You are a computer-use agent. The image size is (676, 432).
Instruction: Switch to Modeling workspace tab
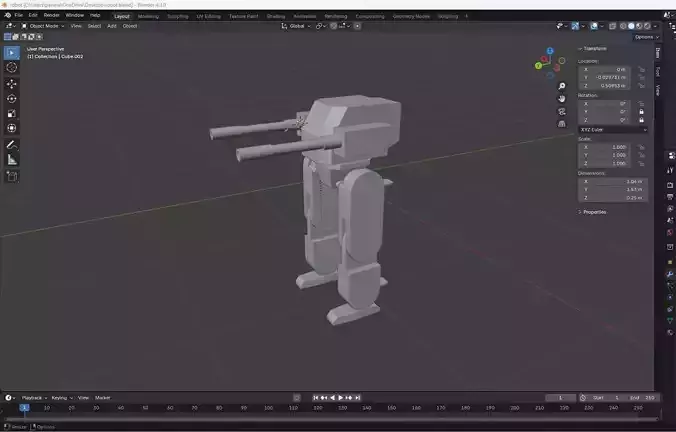[x=148, y=16]
